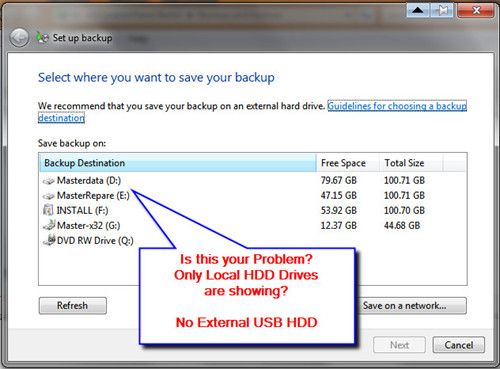Click 44.68 GB total size value
Screen dimensions: 500x369
point(402,226)
